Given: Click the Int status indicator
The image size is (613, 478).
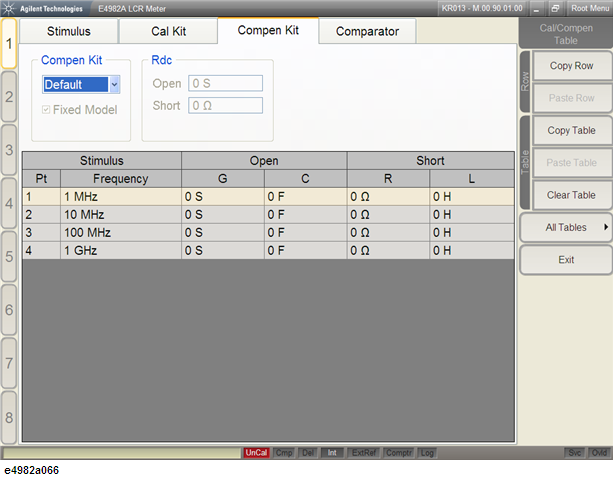Looking at the screenshot, I should (332, 453).
